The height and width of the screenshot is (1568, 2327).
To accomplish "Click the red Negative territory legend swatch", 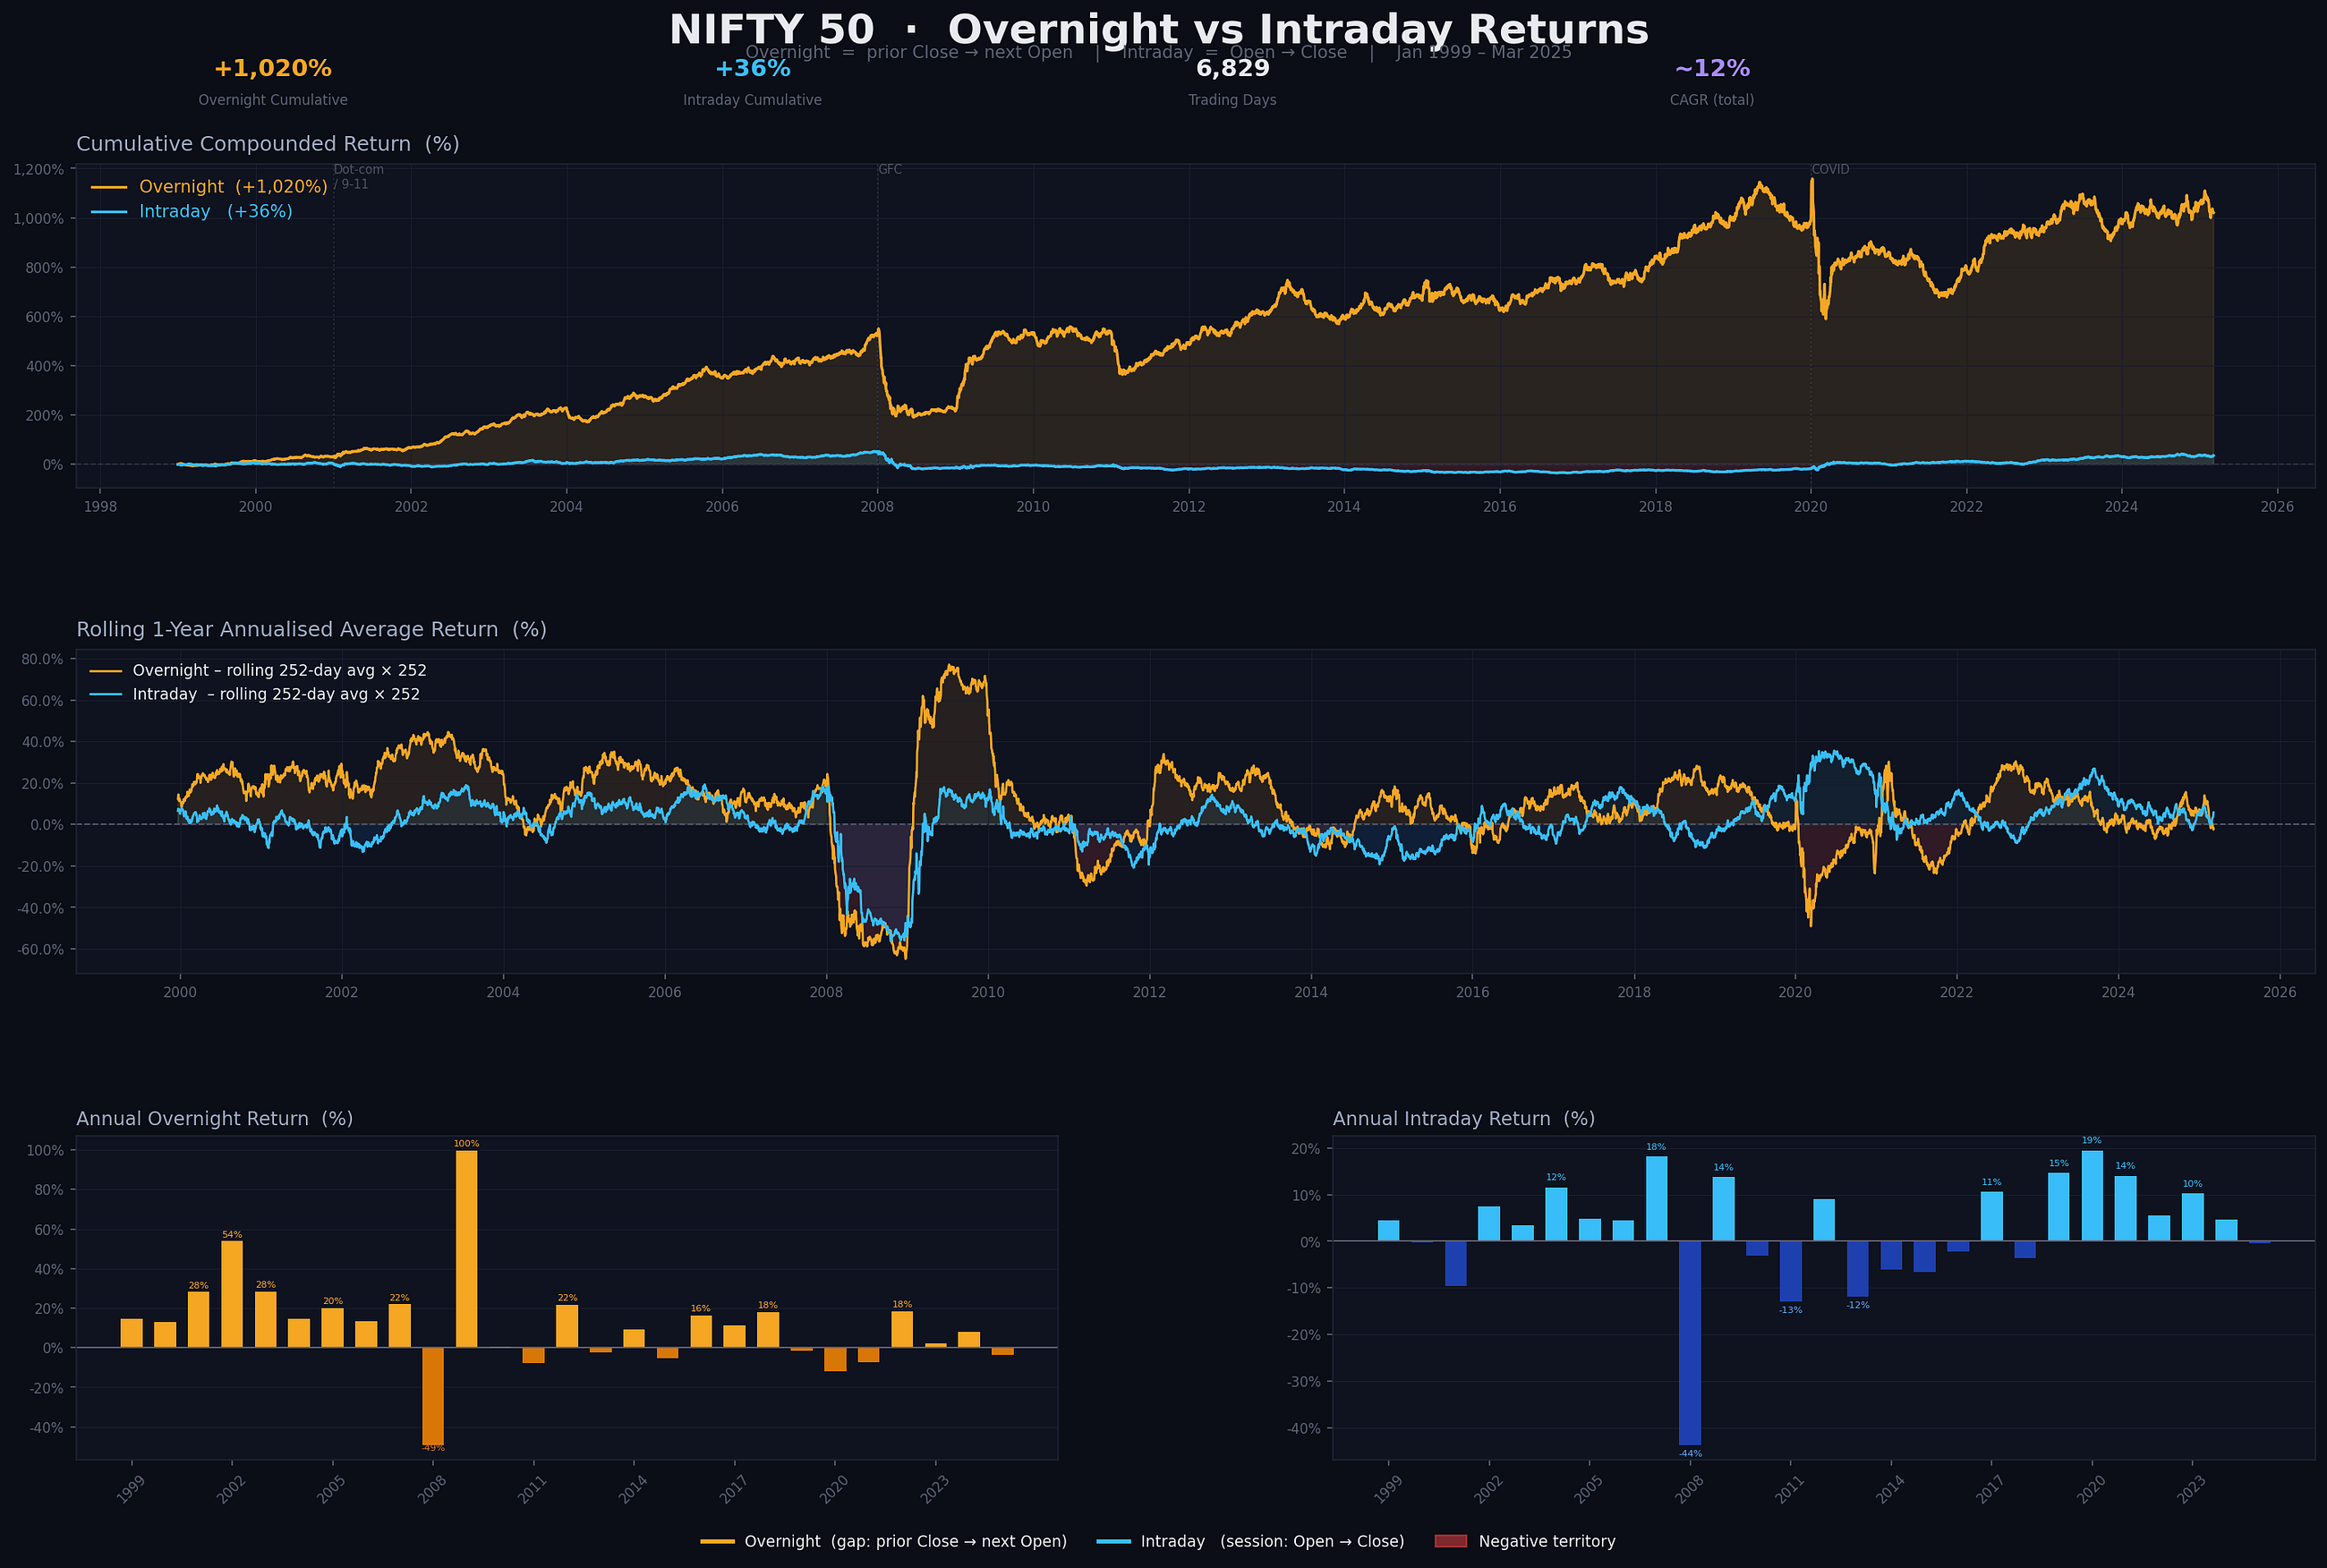I will point(1450,1541).
